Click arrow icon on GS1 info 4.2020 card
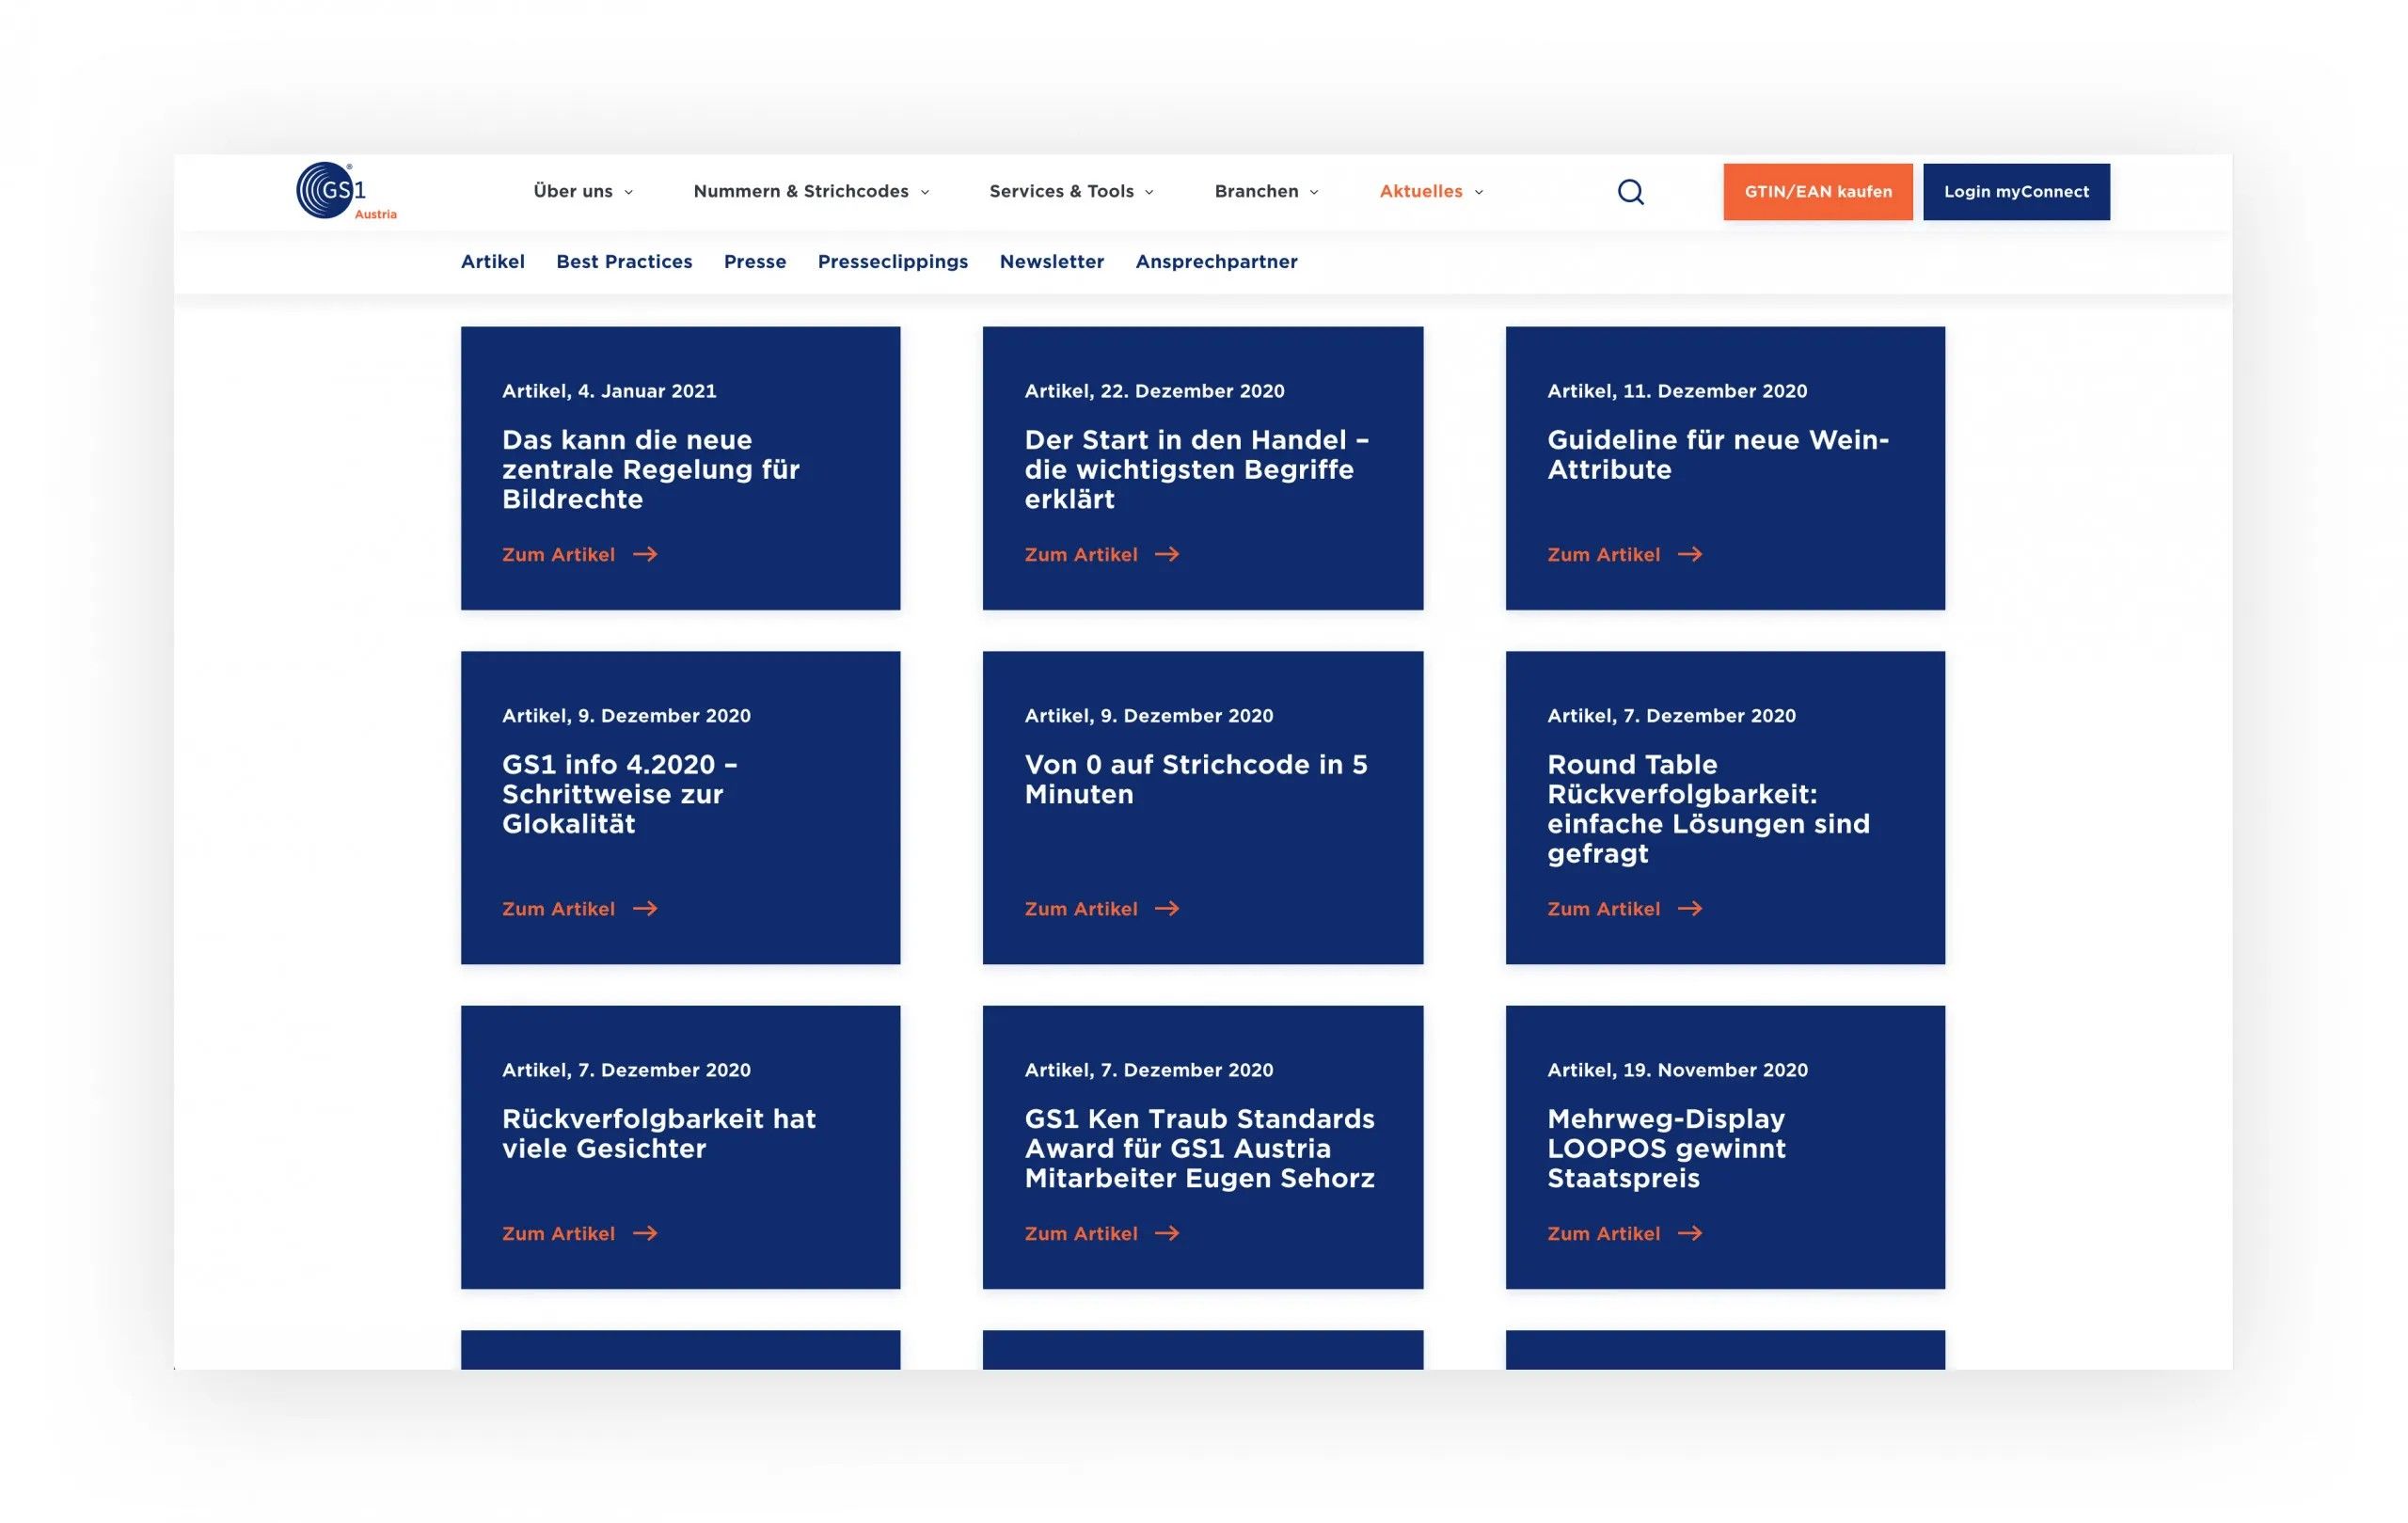 [645, 908]
